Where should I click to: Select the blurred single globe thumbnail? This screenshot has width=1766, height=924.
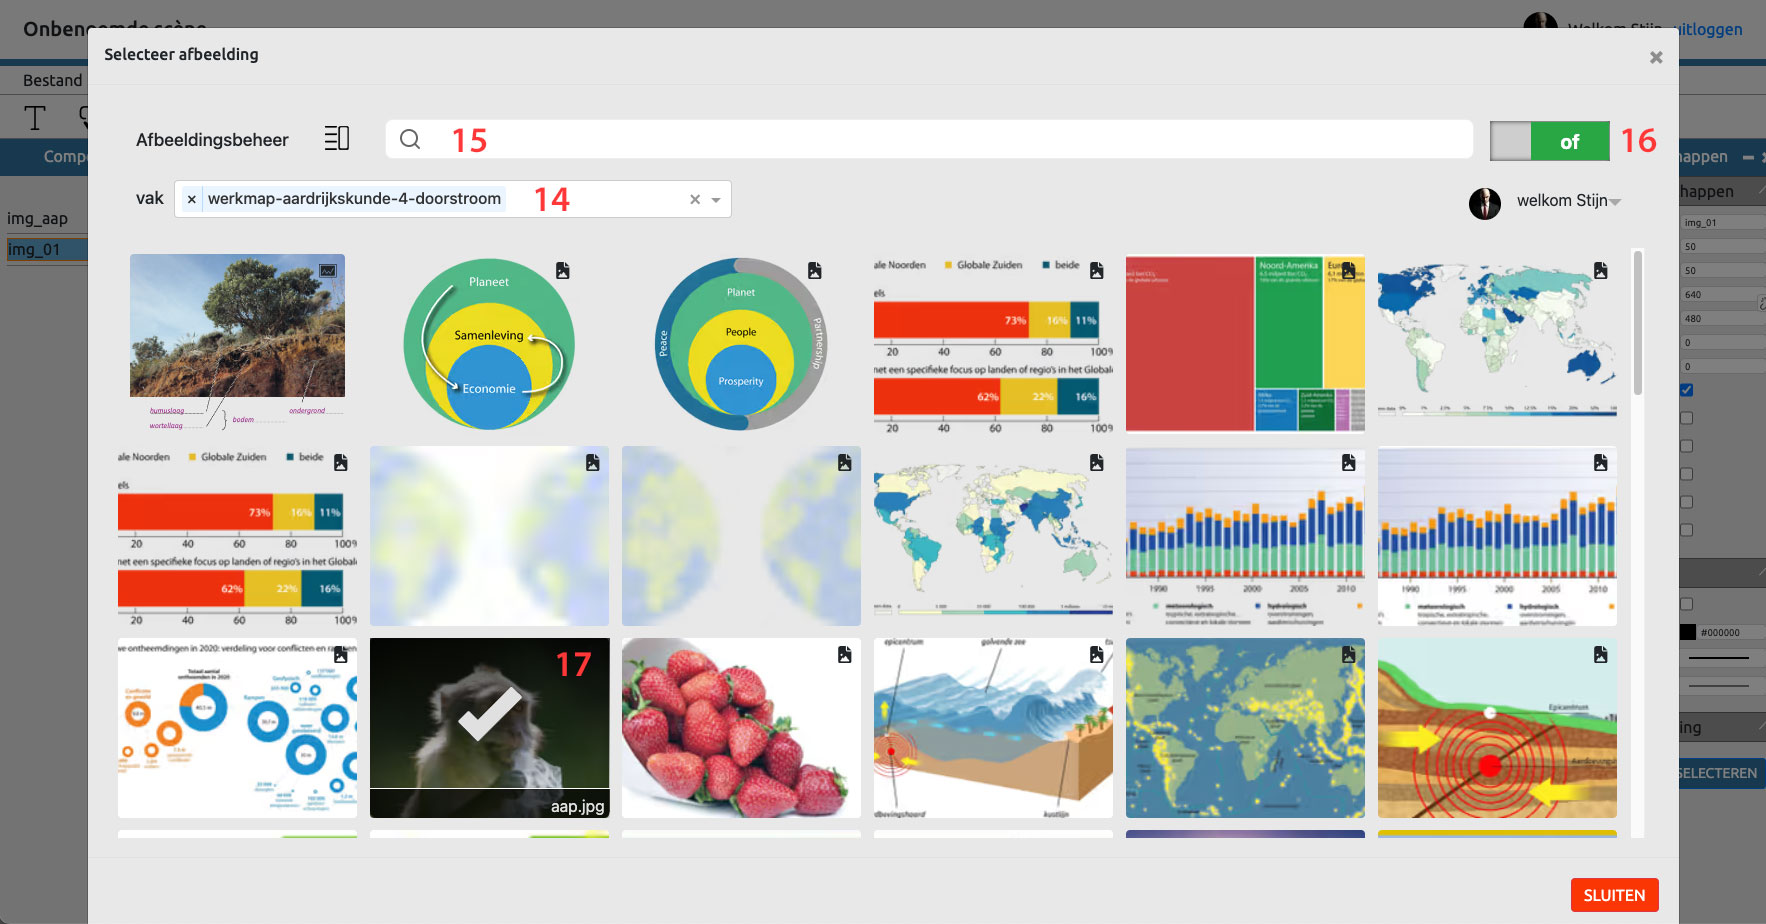click(x=489, y=536)
